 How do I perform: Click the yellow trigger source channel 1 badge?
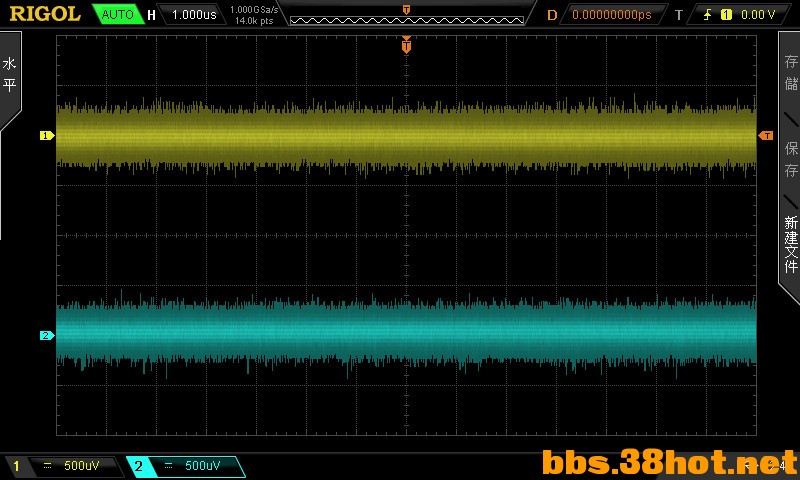click(726, 15)
